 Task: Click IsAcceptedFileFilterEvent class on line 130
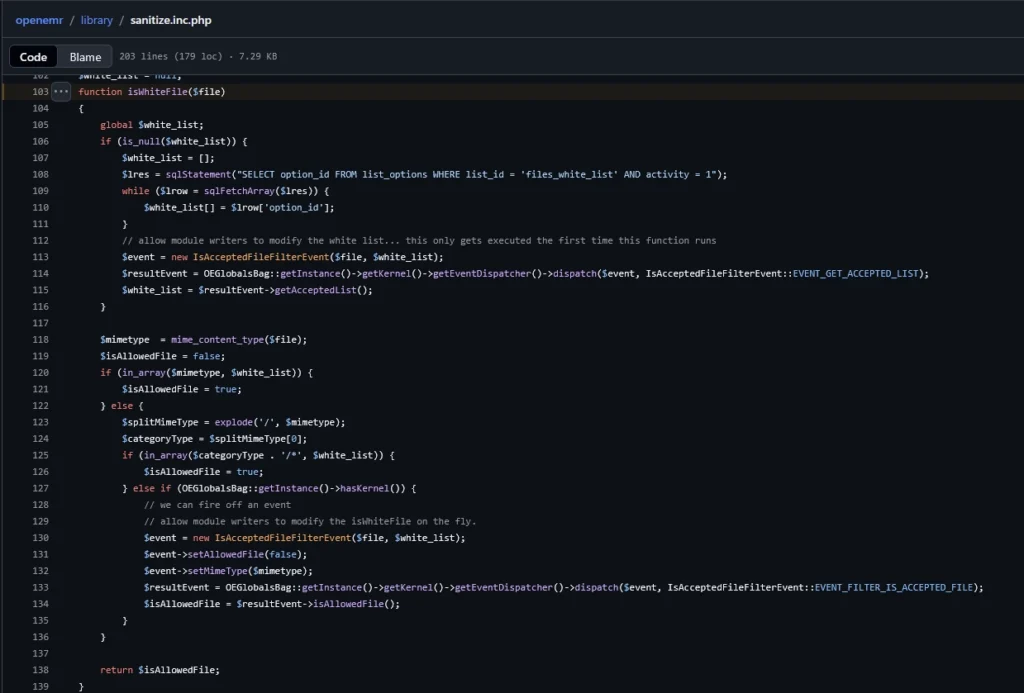(283, 538)
